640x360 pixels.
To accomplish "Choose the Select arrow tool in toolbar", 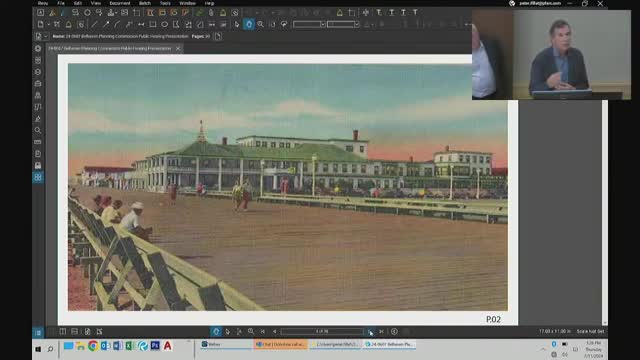I will pyautogui.click(x=237, y=24).
